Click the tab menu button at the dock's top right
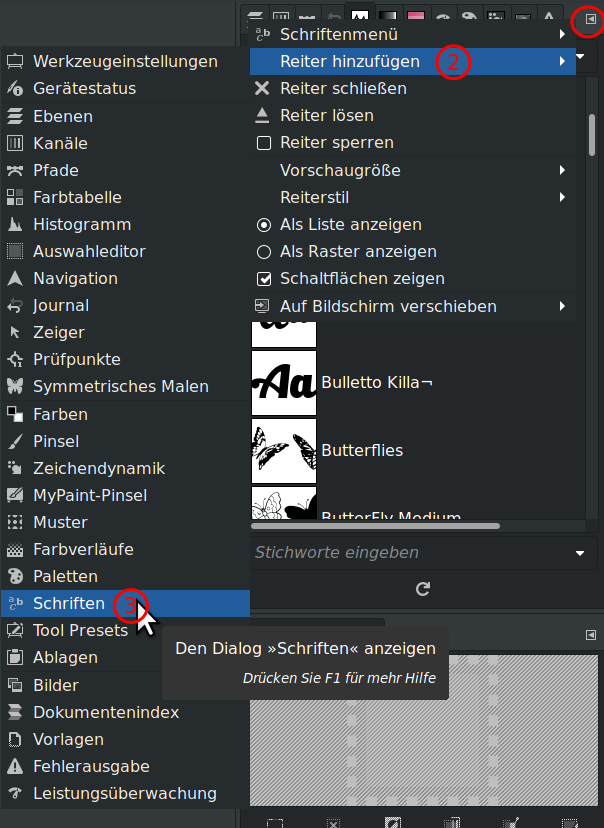The width and height of the screenshot is (604, 828). click(591, 20)
